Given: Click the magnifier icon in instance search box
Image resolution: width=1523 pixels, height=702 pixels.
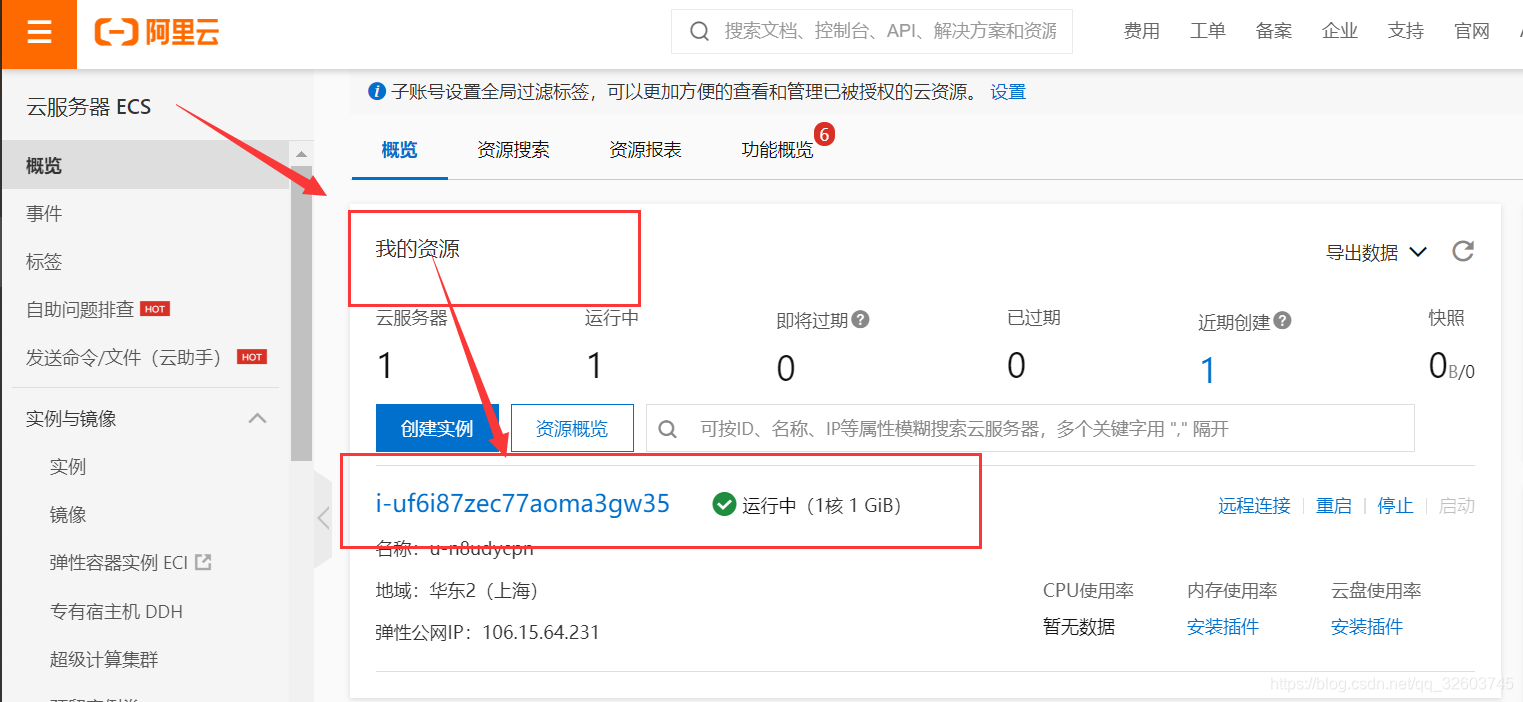Looking at the screenshot, I should (667, 429).
